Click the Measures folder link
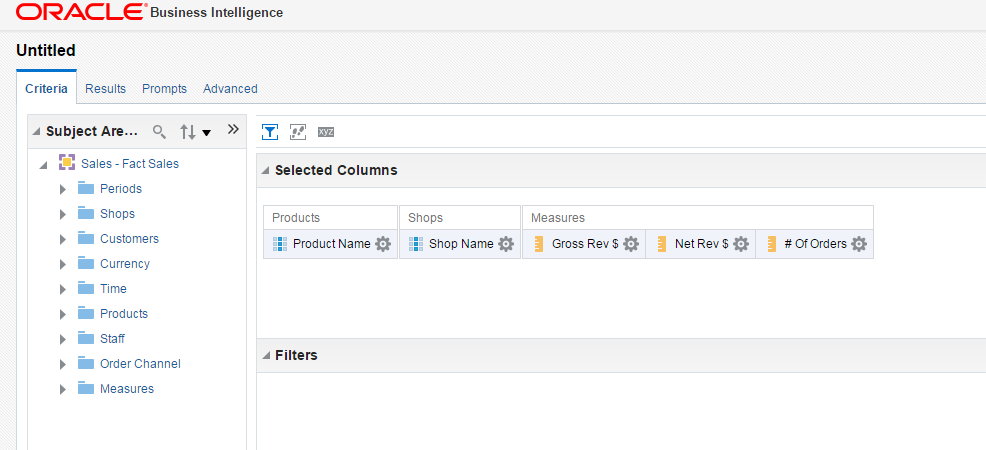 pyautogui.click(x=126, y=388)
